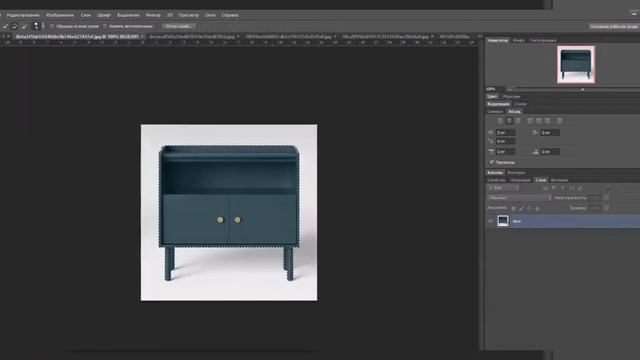Filter layers by type layers icon
Image resolution: width=640 pixels, height=360 pixels.
[x=563, y=188]
